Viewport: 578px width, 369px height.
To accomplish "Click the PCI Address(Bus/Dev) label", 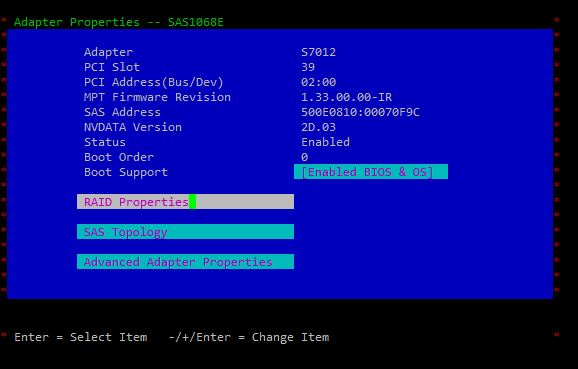I will (154, 82).
